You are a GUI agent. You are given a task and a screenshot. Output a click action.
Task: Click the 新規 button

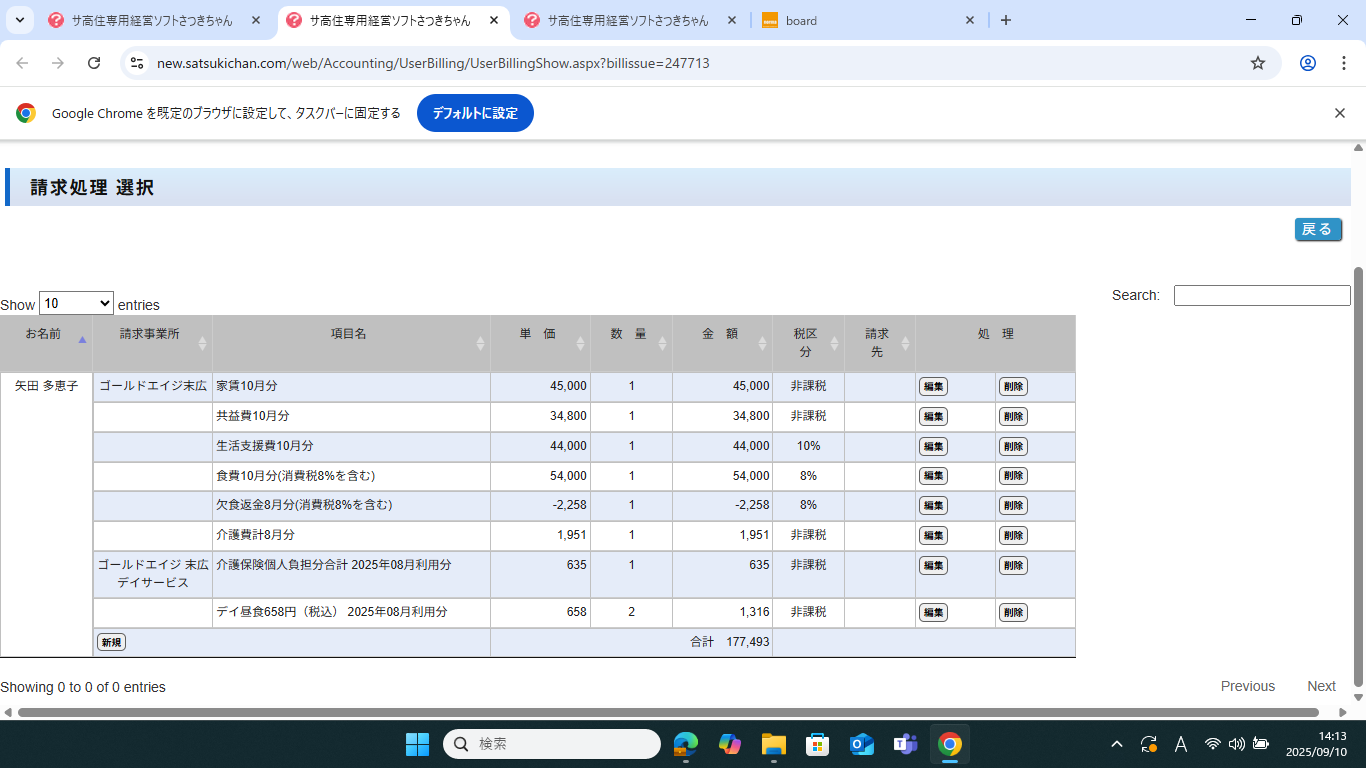tap(111, 642)
